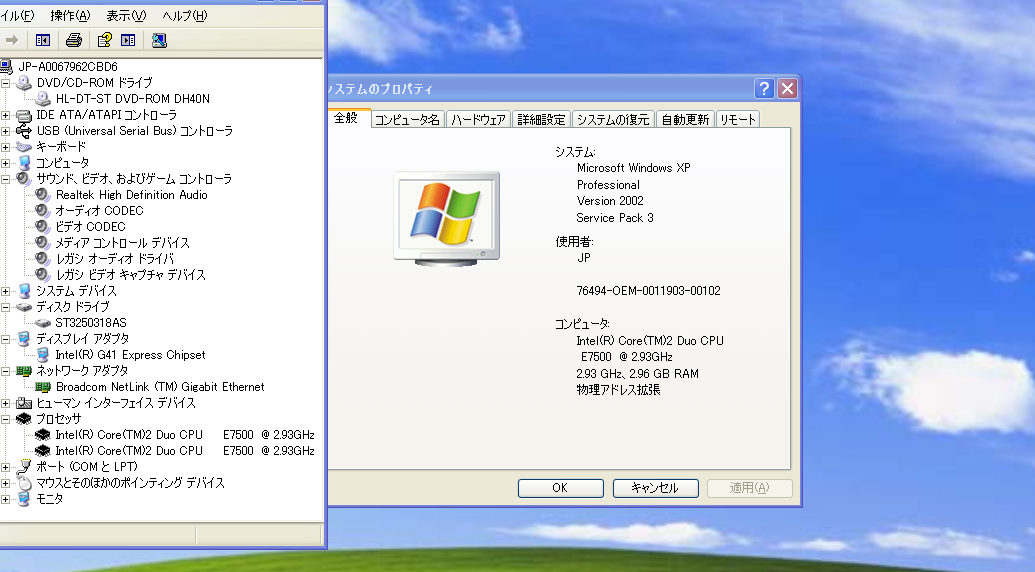This screenshot has width=1035, height=572.
Task: Select レガシ オーディオ ドライバ entry
Action: 114,259
